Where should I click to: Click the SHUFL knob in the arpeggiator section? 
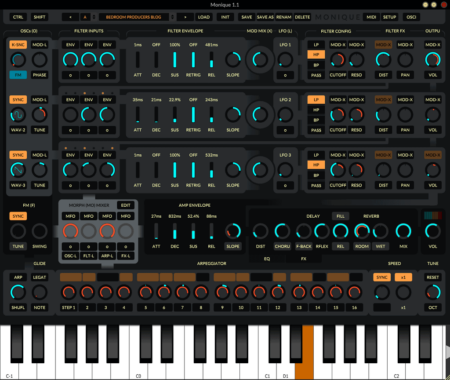(18, 292)
